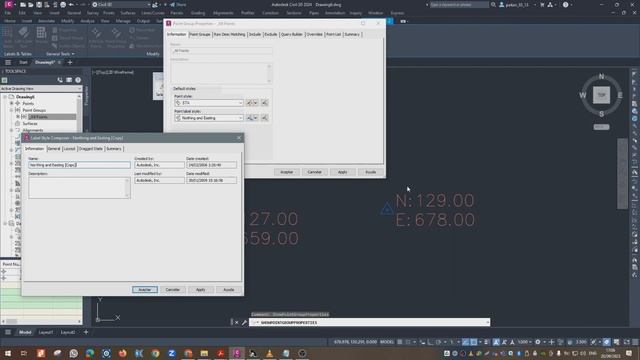Image resolution: width=640 pixels, height=360 pixels.
Task: Switch to the General tab in Label Style Composer
Action: point(54,149)
